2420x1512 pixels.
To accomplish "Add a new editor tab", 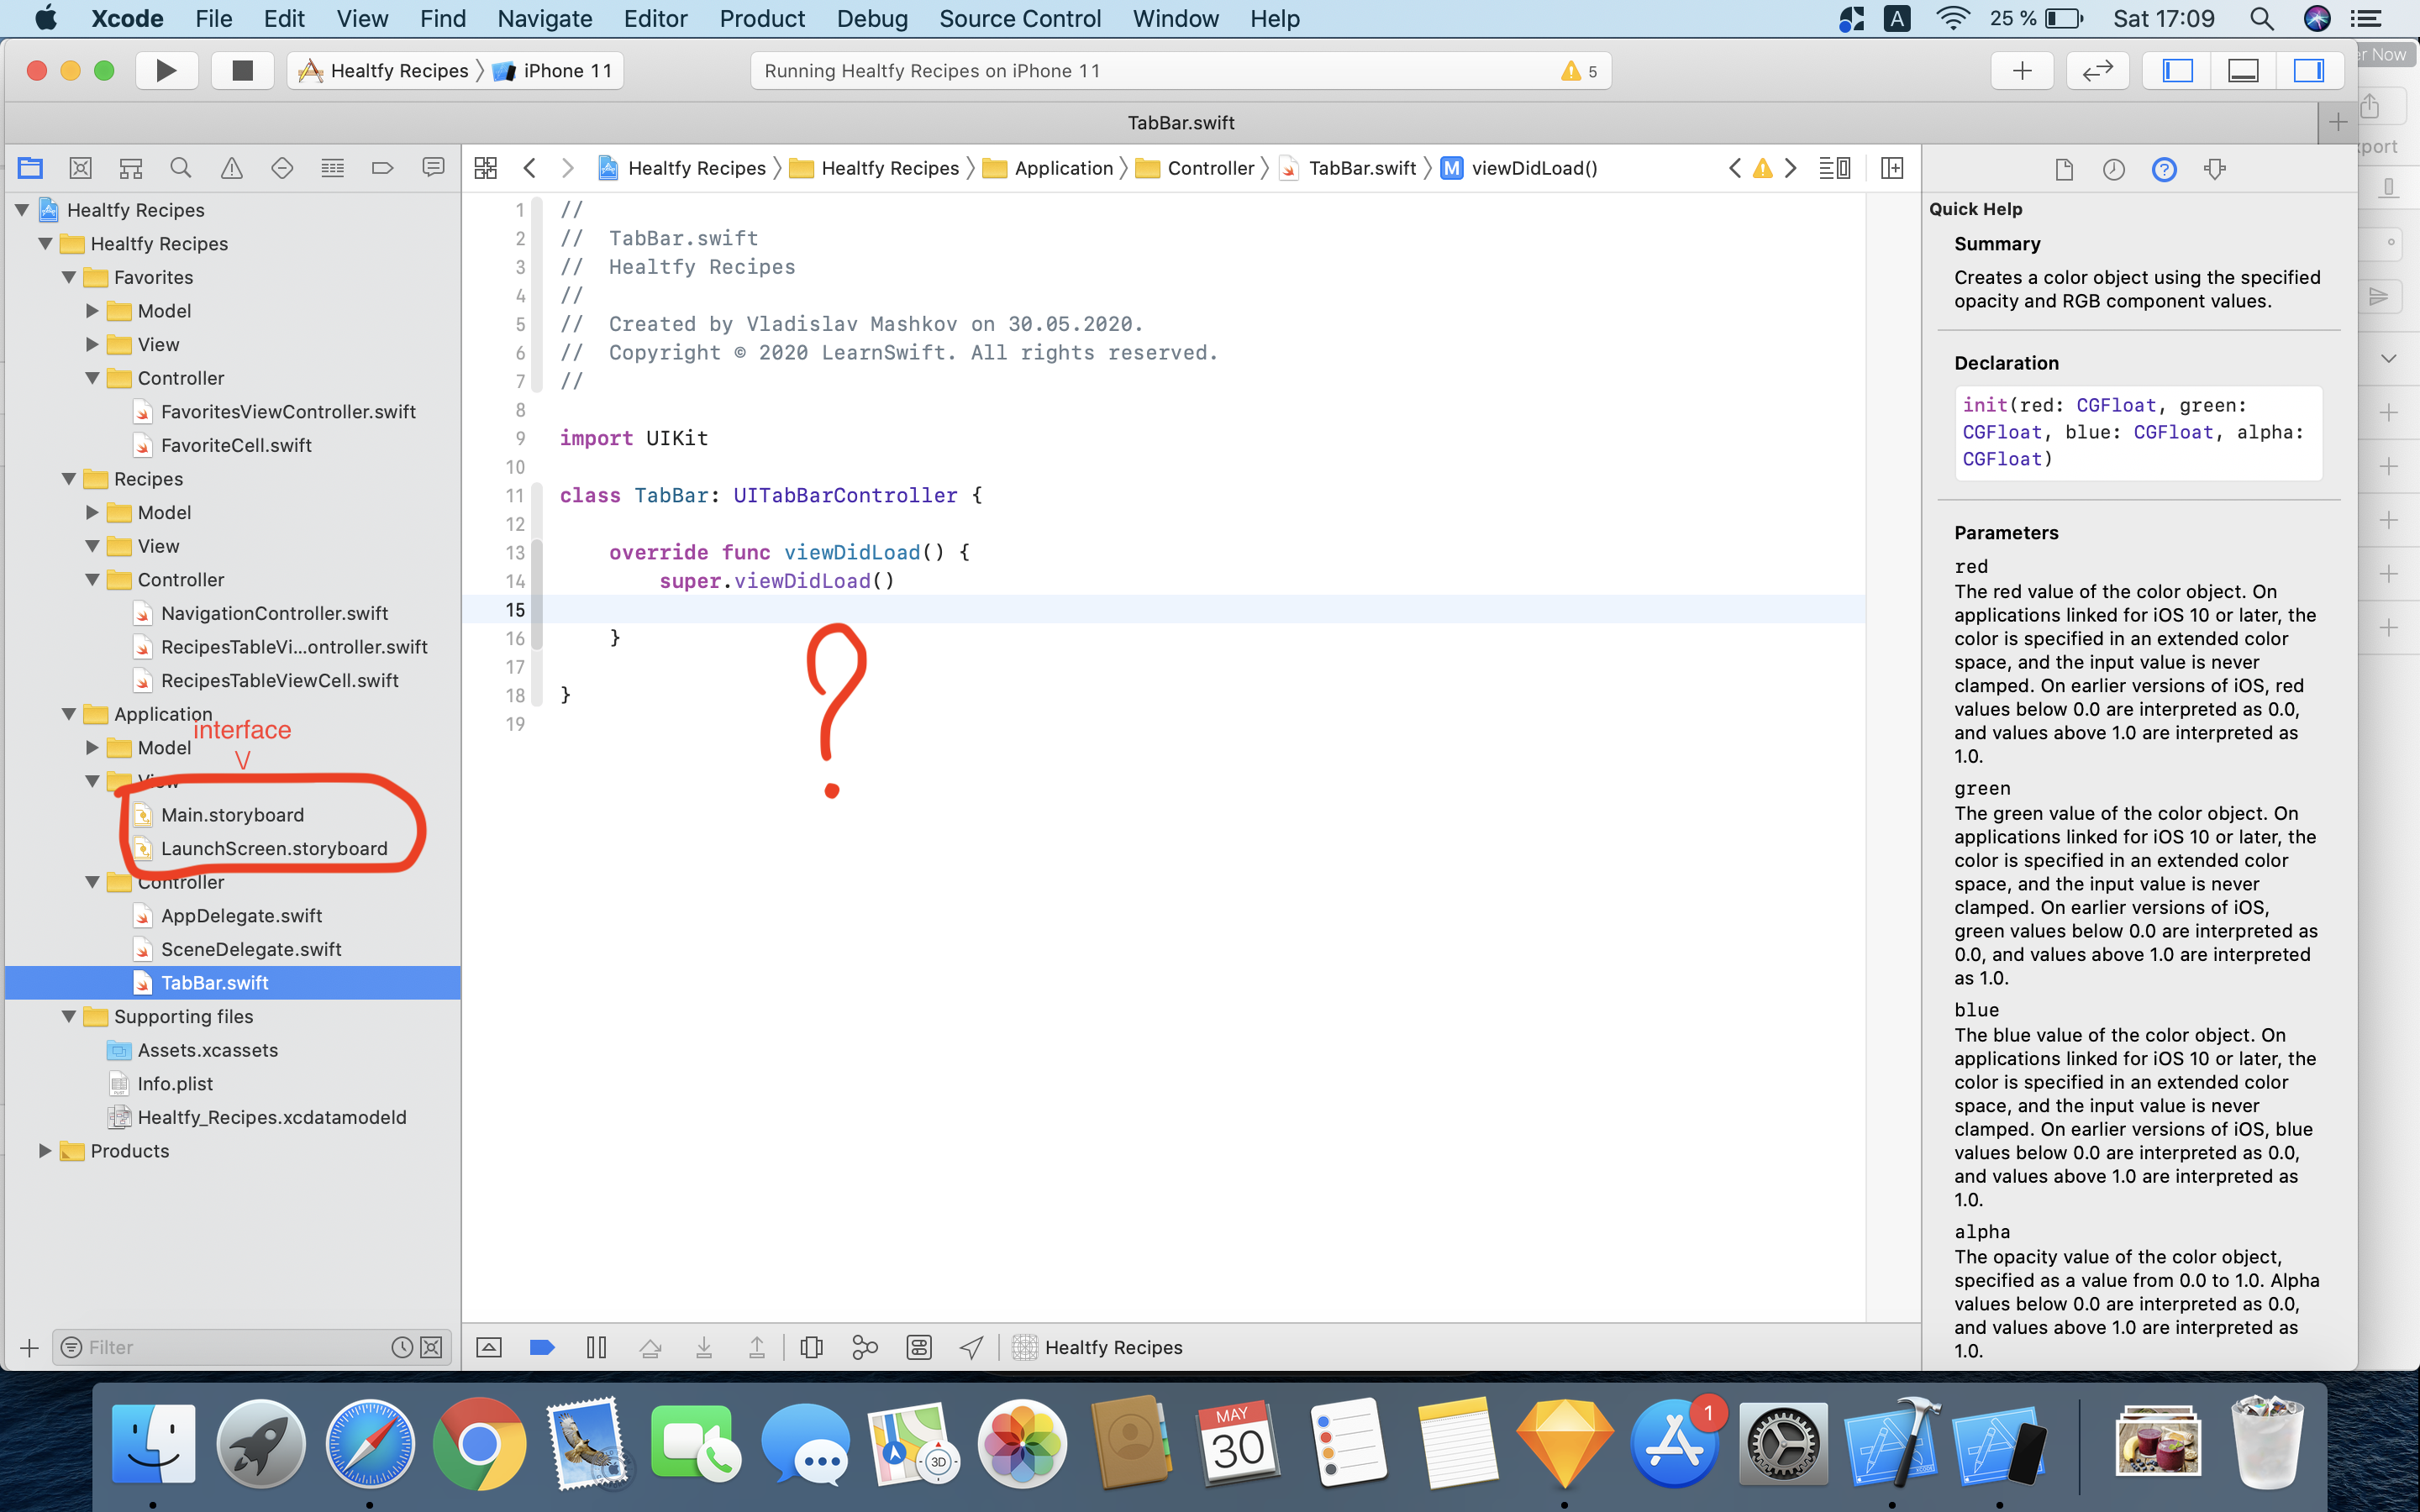I will (x=2337, y=122).
